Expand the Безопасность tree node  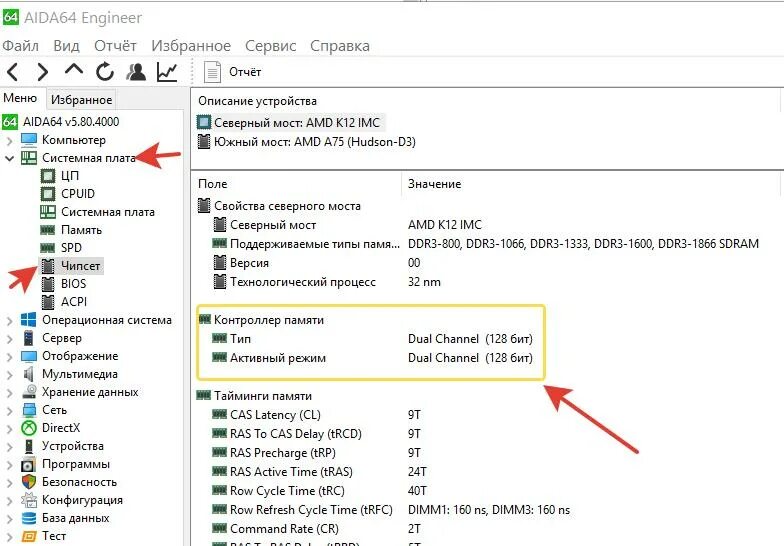click(x=10, y=482)
